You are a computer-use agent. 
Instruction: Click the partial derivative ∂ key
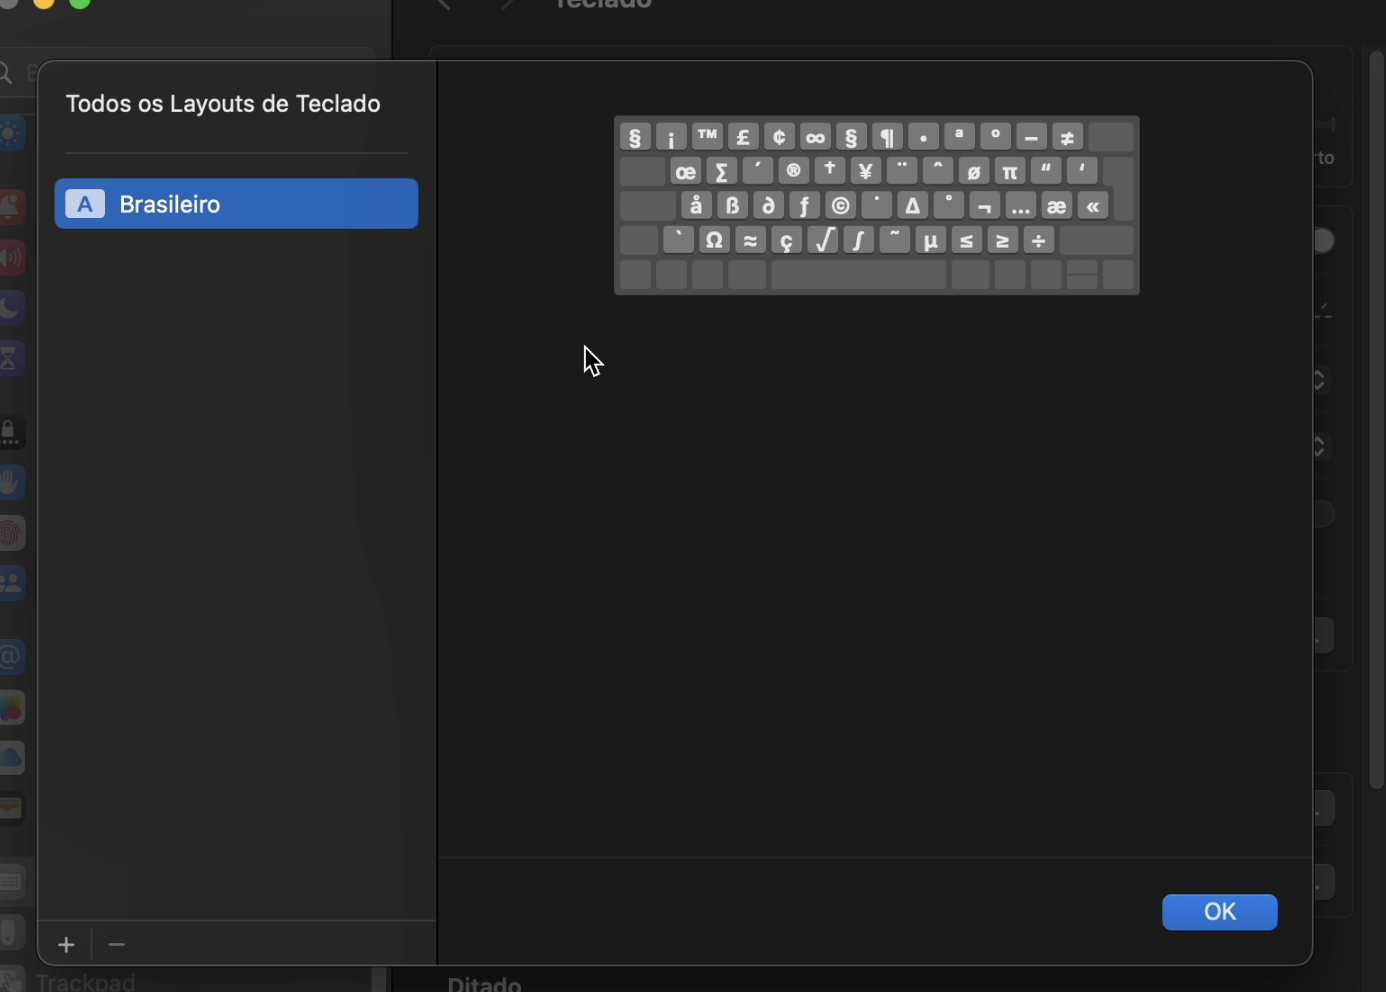(x=768, y=206)
